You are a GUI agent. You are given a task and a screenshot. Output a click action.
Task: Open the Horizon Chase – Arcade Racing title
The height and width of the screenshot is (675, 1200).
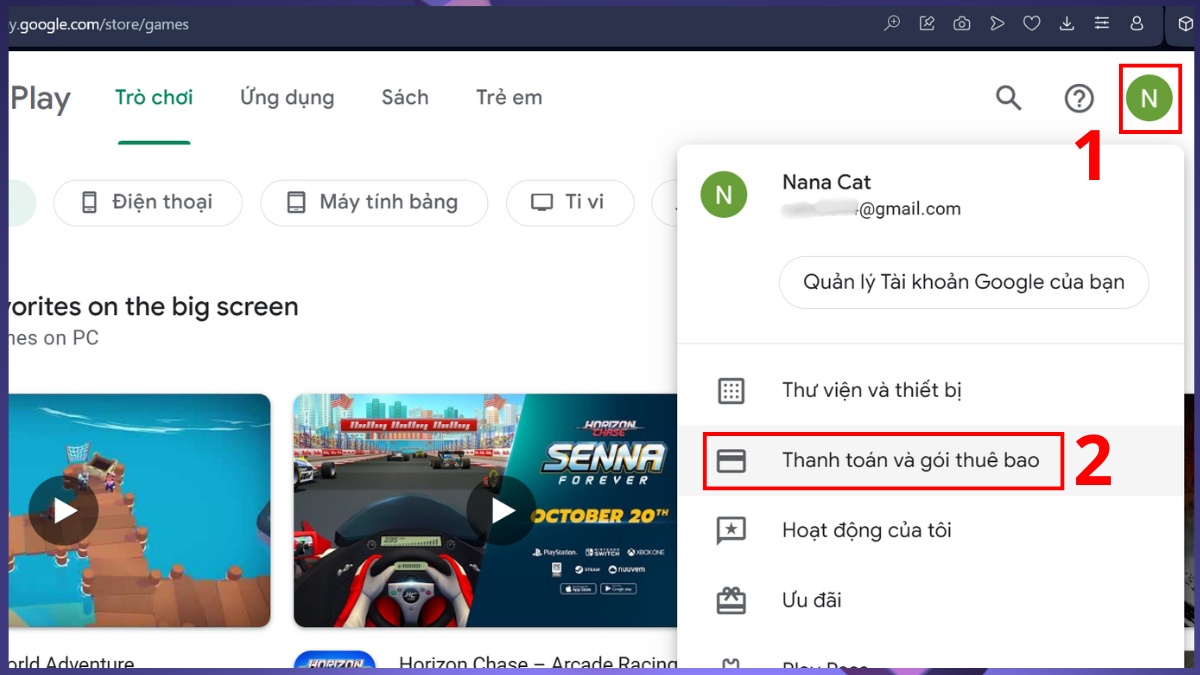[x=538, y=664]
